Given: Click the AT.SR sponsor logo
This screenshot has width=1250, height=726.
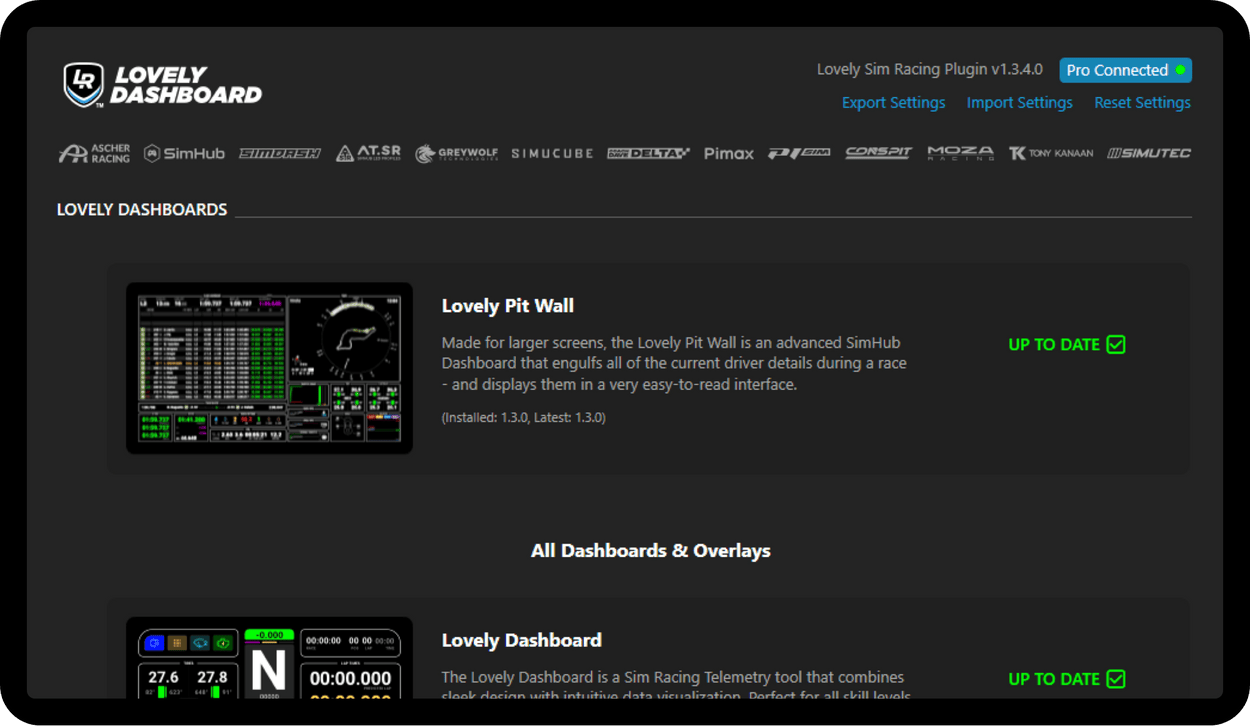Looking at the screenshot, I should [x=368, y=153].
